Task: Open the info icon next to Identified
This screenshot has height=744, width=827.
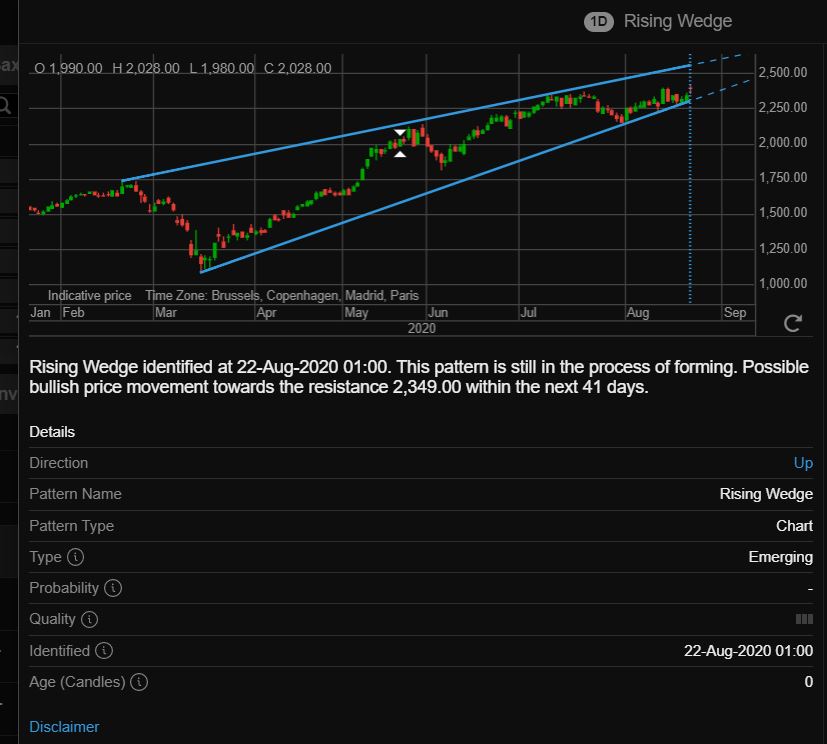Action: (x=104, y=651)
